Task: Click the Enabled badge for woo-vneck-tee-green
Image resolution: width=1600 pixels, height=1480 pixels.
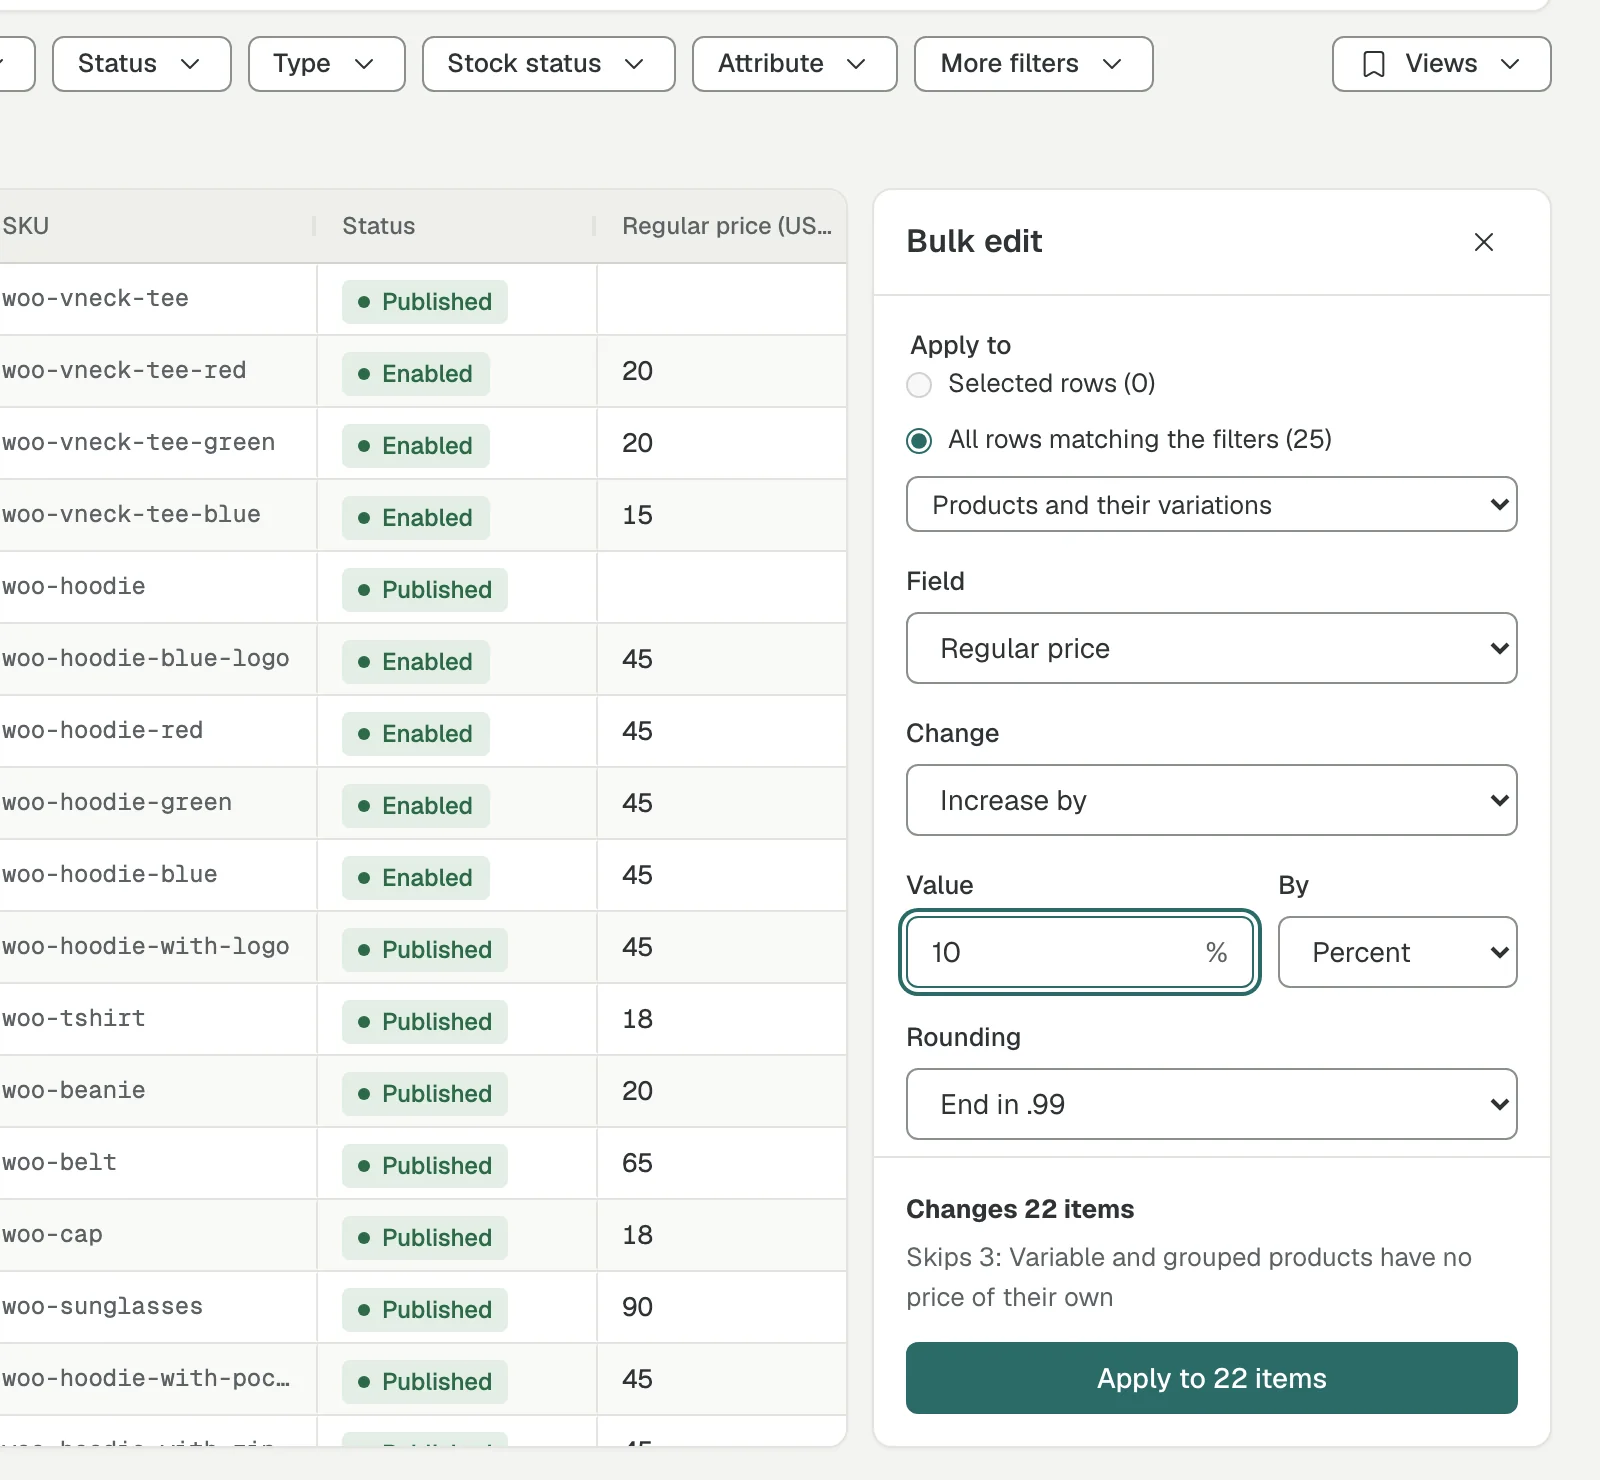Action: point(416,446)
